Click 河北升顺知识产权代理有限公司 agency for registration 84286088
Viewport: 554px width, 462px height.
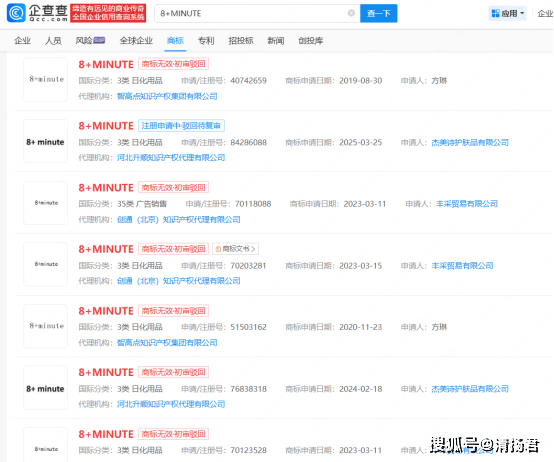point(171,158)
